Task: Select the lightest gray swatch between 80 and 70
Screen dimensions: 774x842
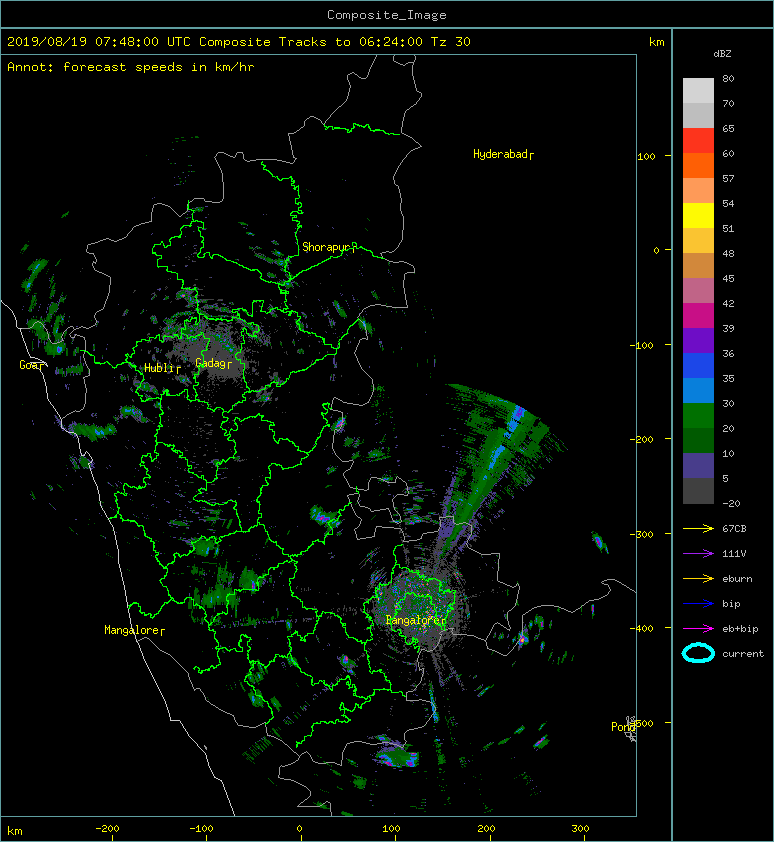Action: (x=698, y=91)
